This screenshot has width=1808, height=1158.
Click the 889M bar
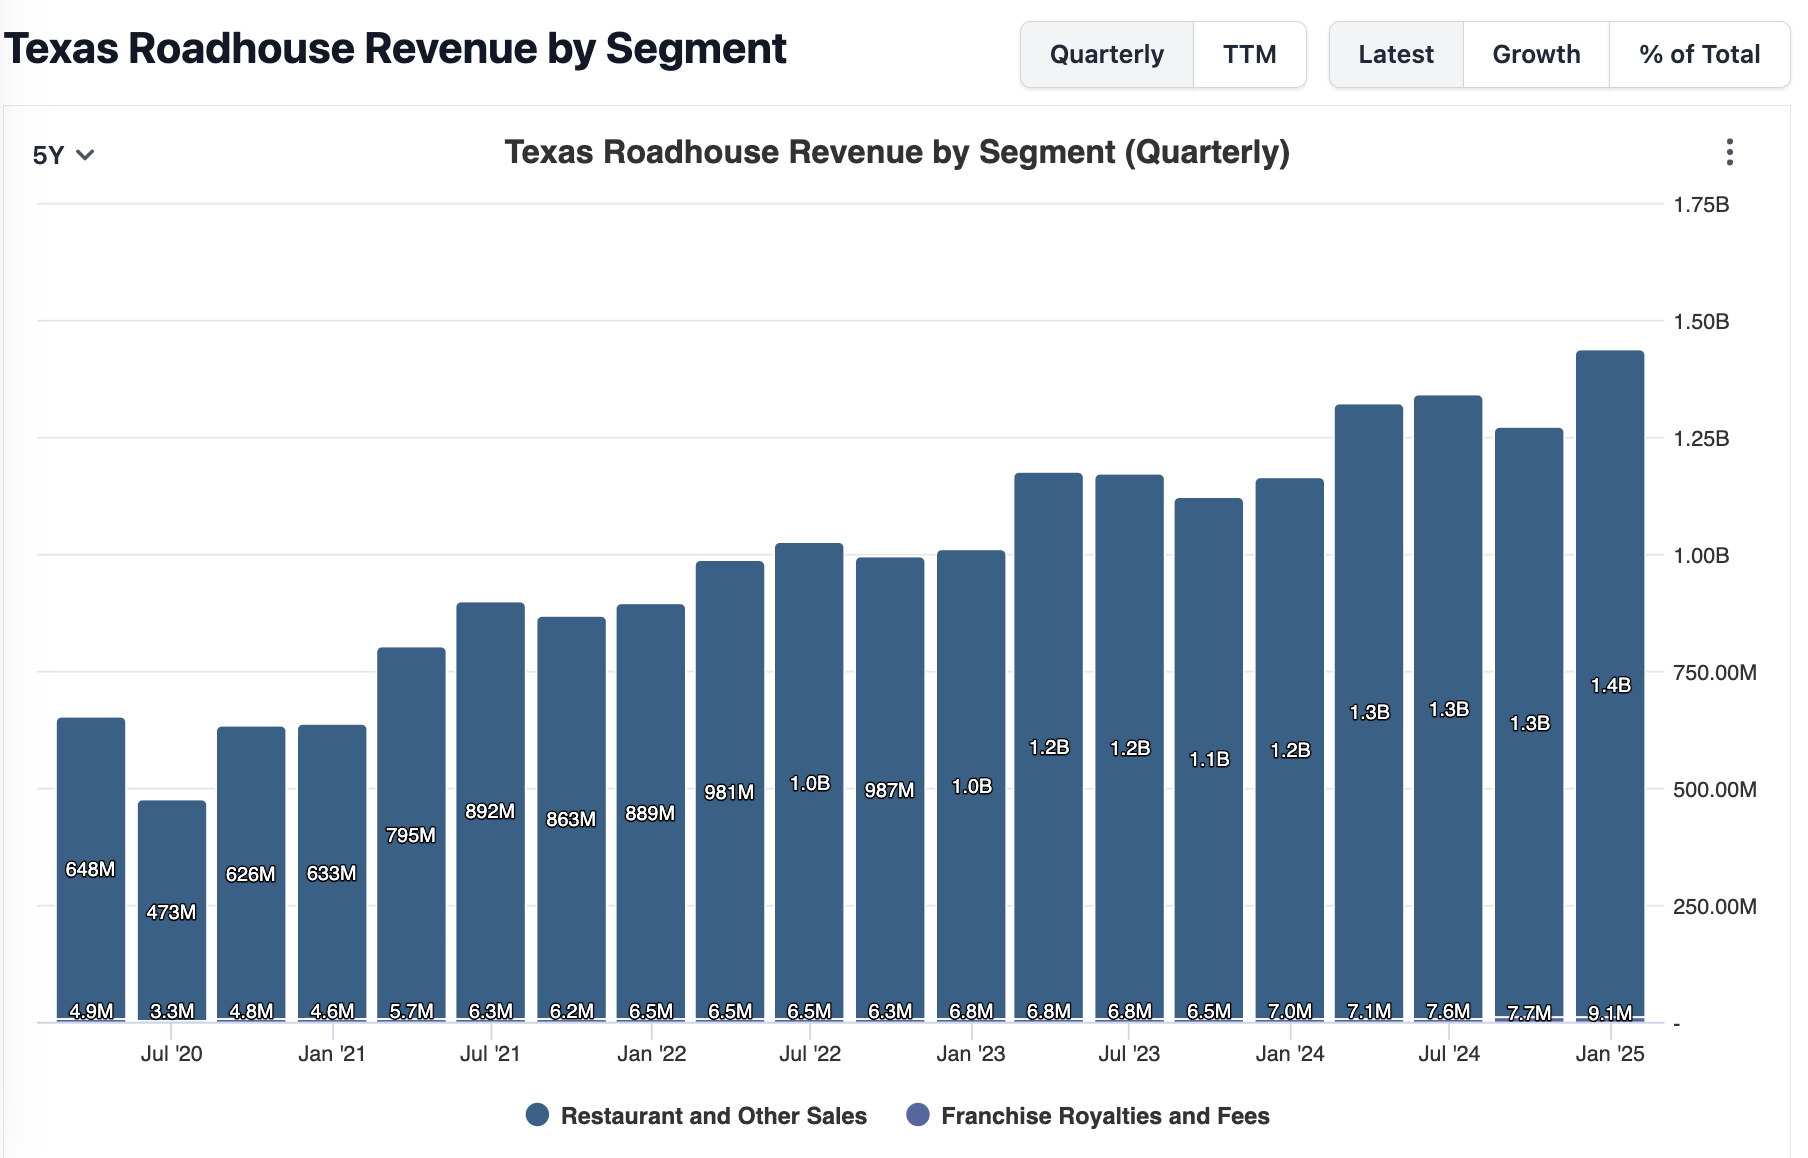(650, 811)
